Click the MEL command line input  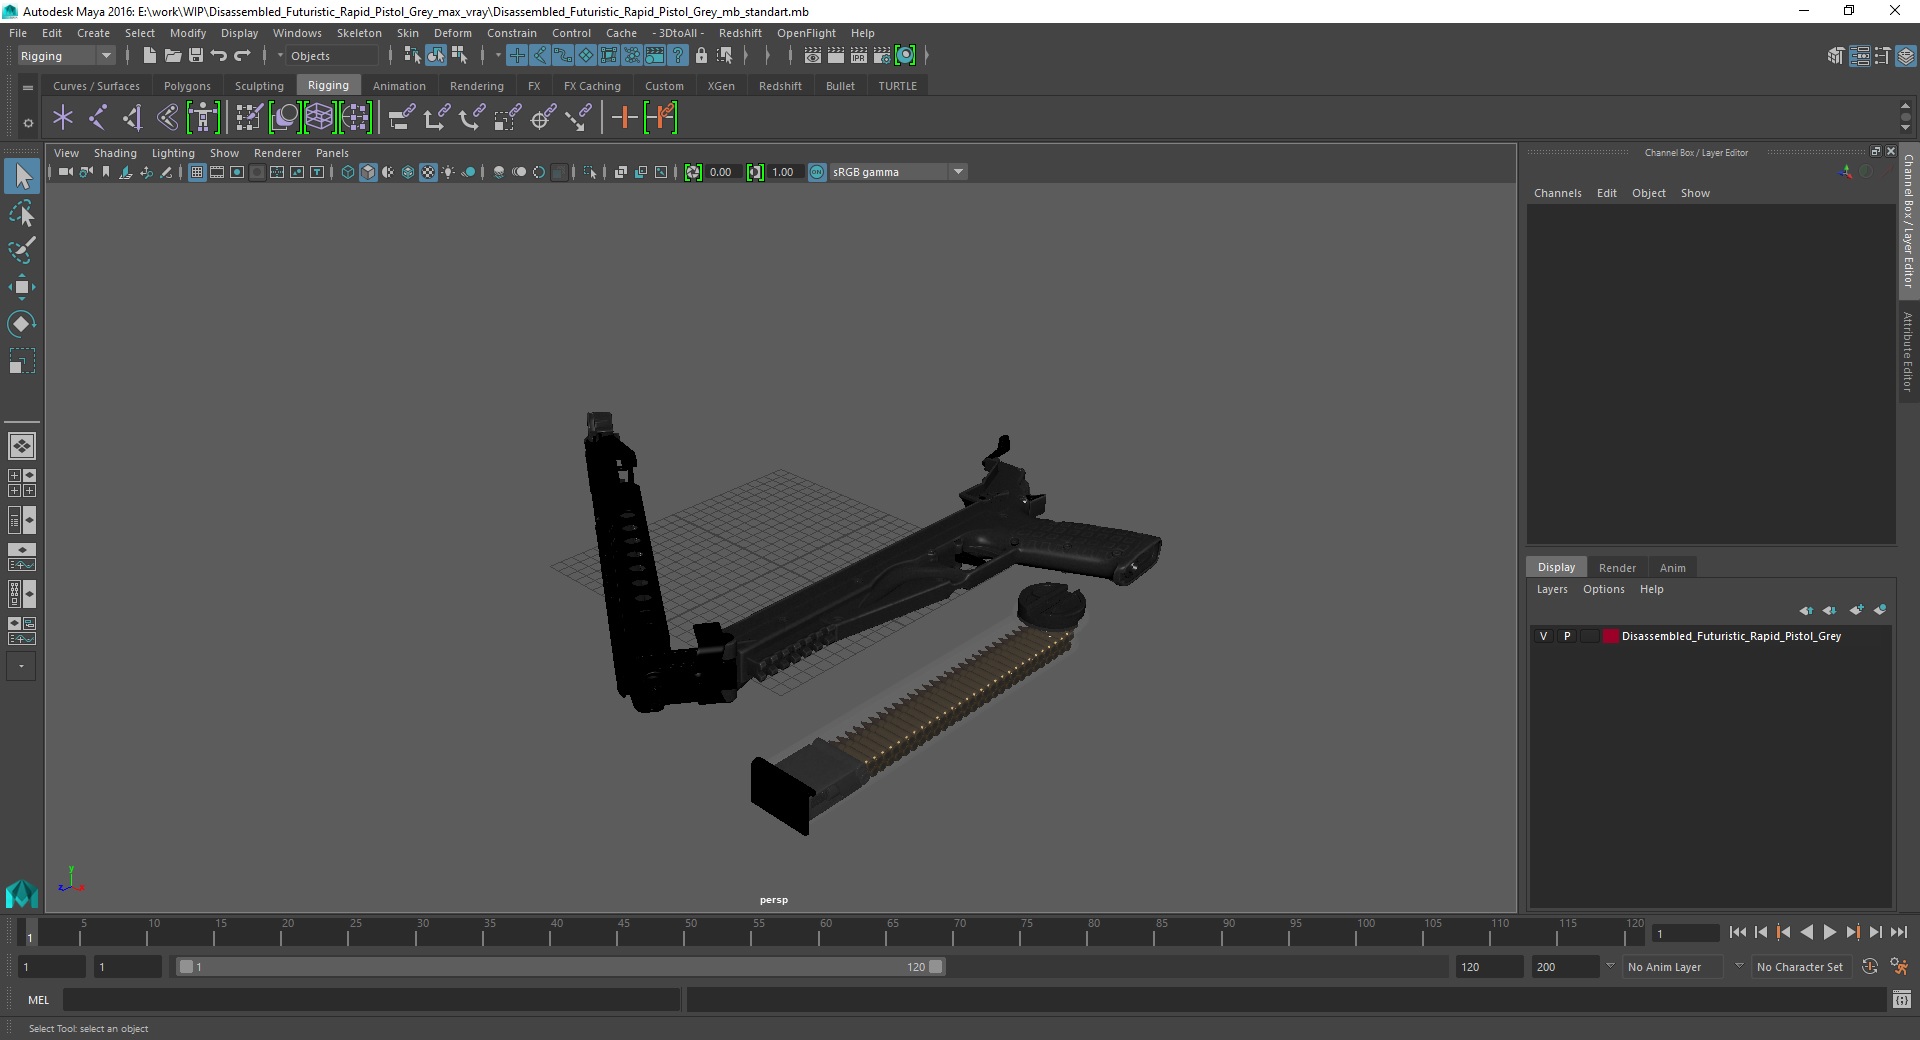pyautogui.click(x=371, y=999)
